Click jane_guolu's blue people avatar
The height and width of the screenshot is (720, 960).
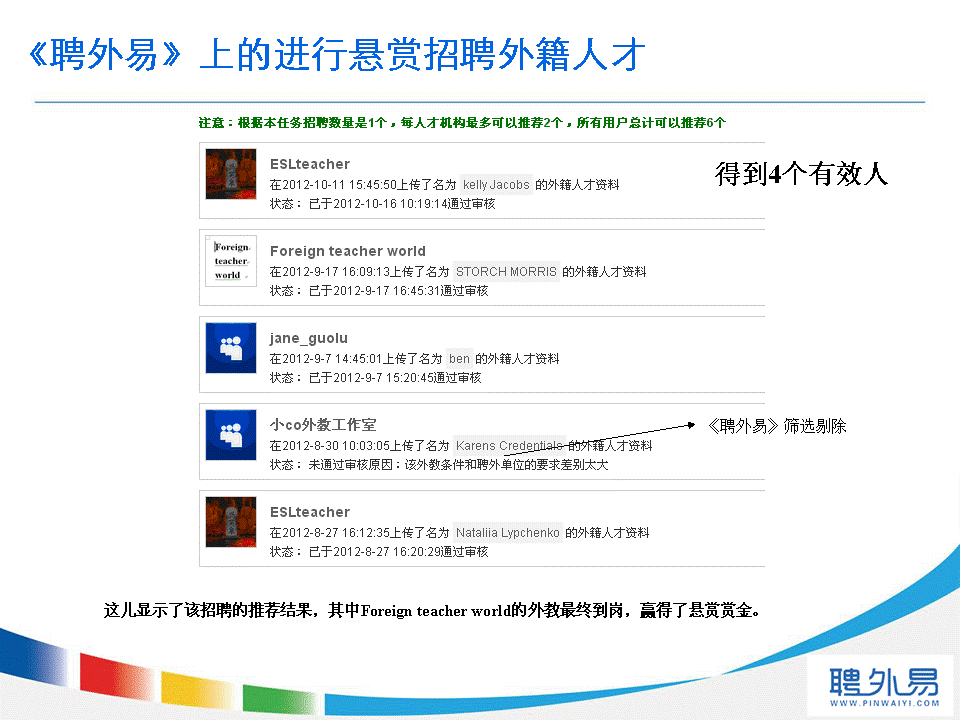[x=231, y=348]
